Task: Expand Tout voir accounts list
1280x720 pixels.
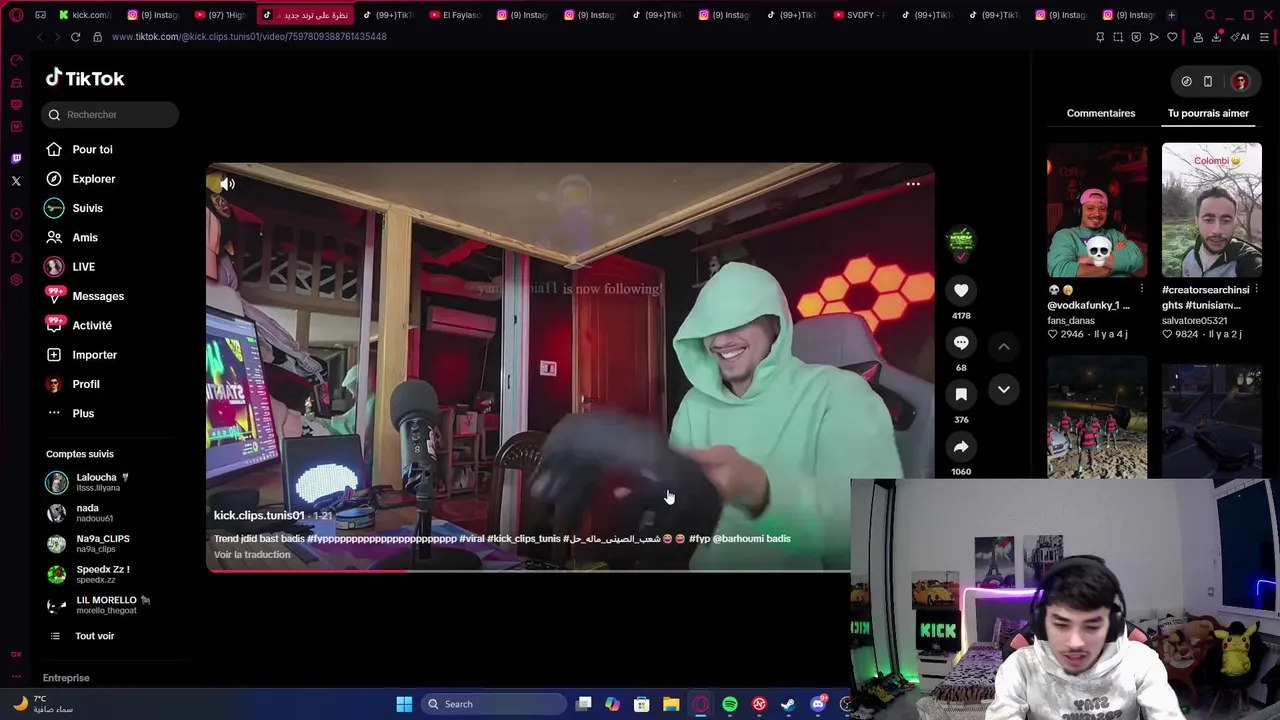Action: (81, 636)
